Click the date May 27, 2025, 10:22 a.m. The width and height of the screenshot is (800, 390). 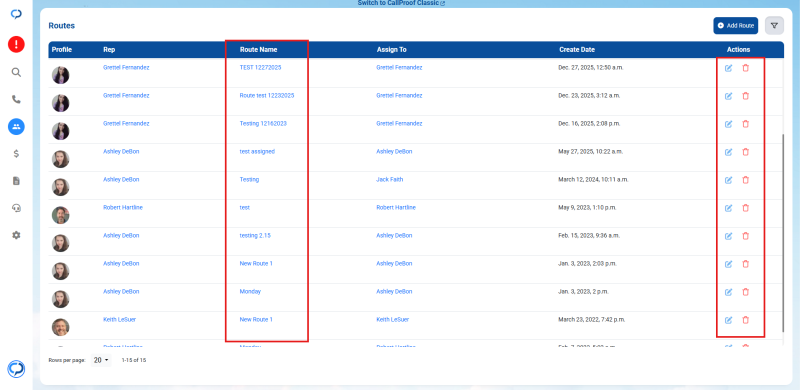click(x=589, y=152)
